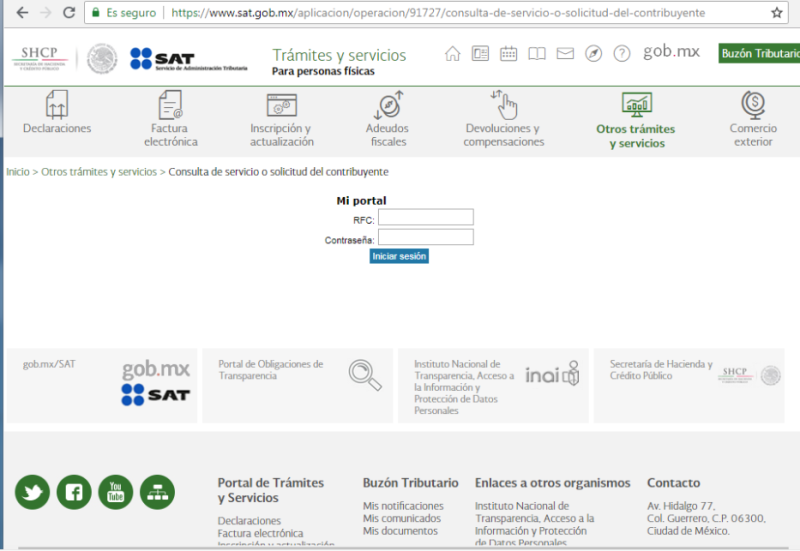Open Secretaría de Hacienda y Crédito Público card
The height and width of the screenshot is (551, 800).
[689, 386]
